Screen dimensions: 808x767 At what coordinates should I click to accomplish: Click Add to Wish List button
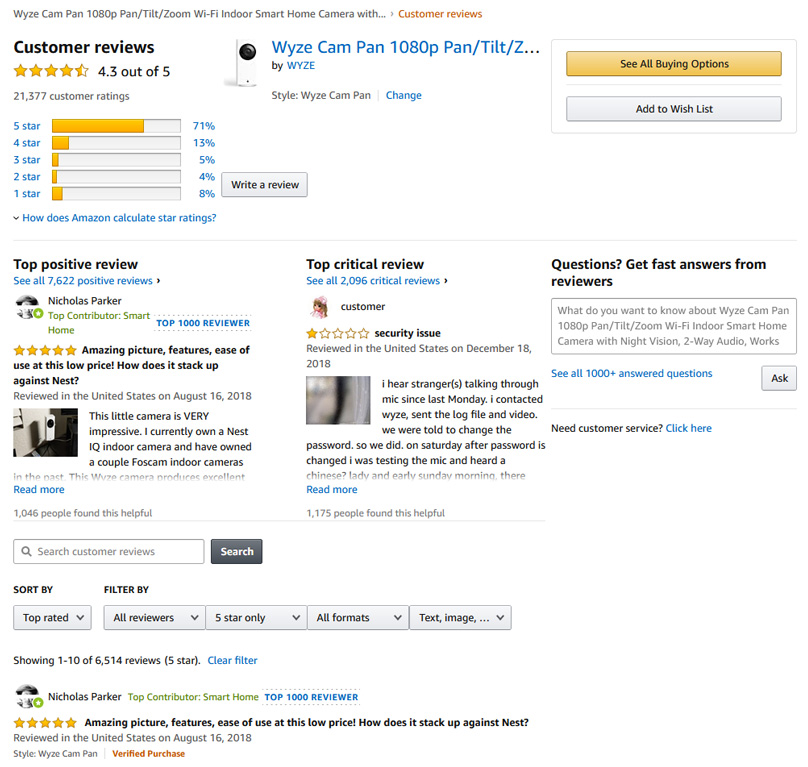[x=674, y=109]
